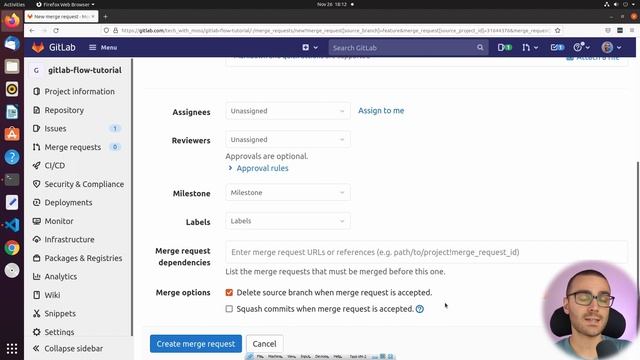
Task: Open the Reviewers dropdown
Action: [x=288, y=140]
